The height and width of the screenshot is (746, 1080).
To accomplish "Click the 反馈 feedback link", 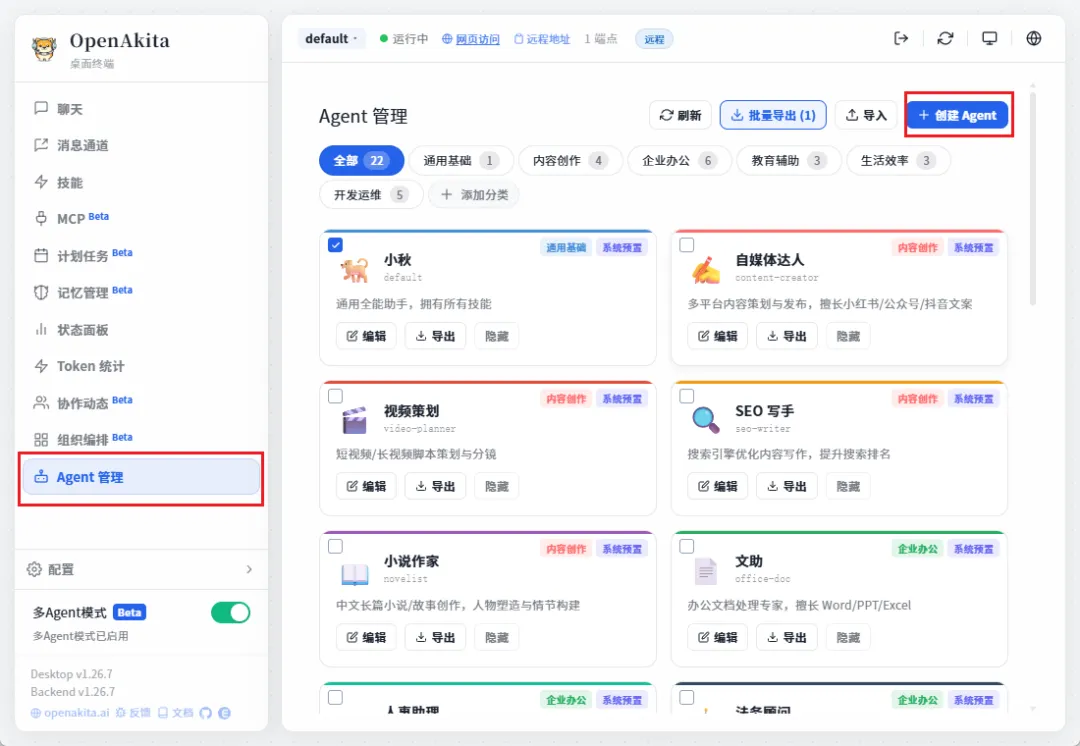I will pyautogui.click(x=133, y=713).
